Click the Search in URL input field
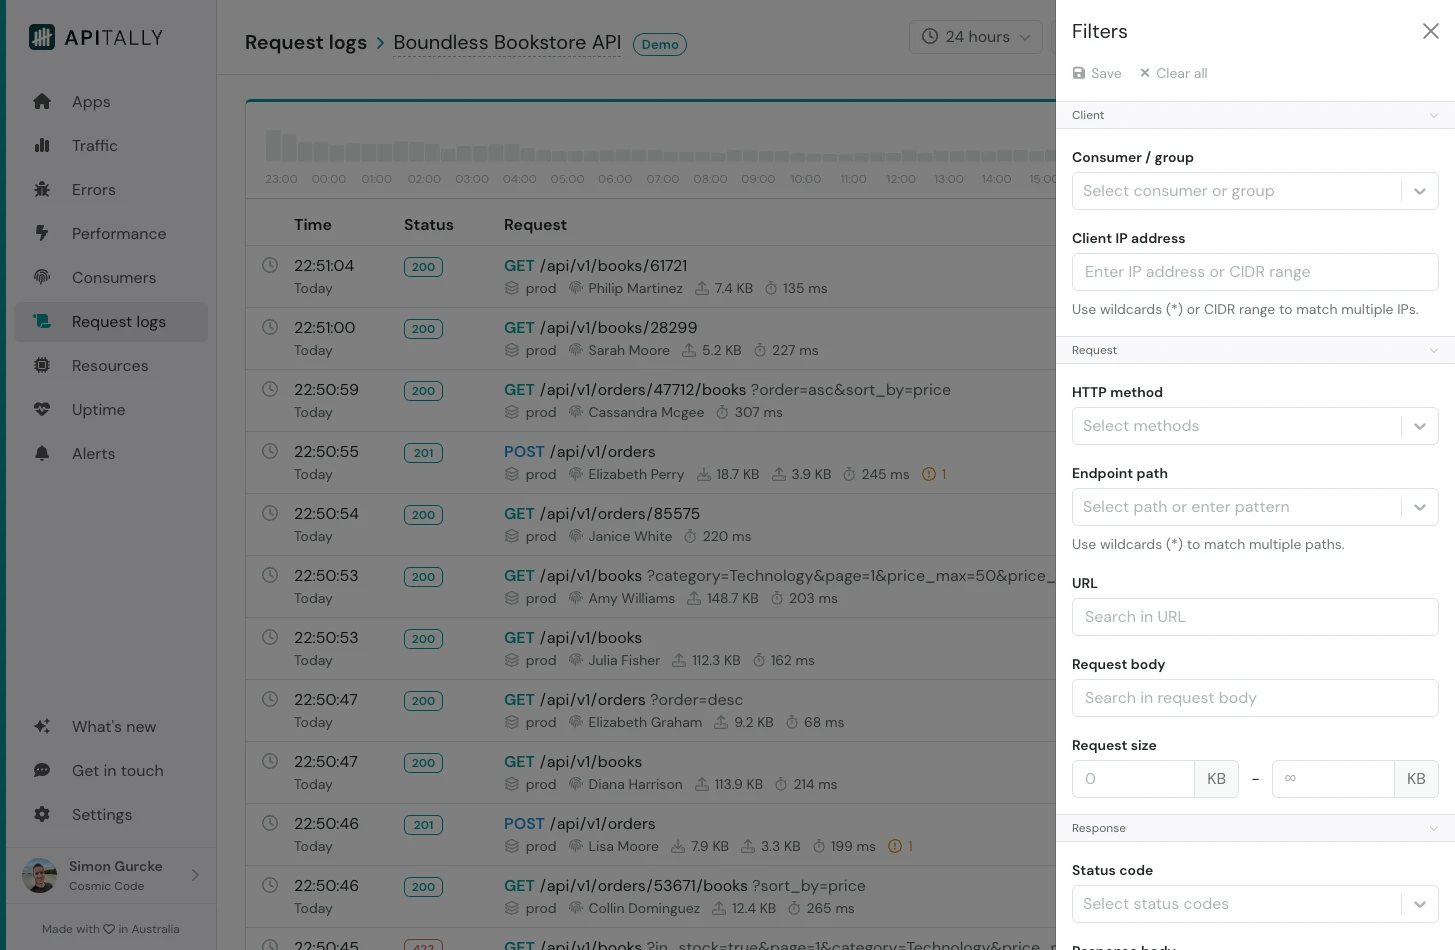This screenshot has width=1455, height=950. (x=1255, y=616)
